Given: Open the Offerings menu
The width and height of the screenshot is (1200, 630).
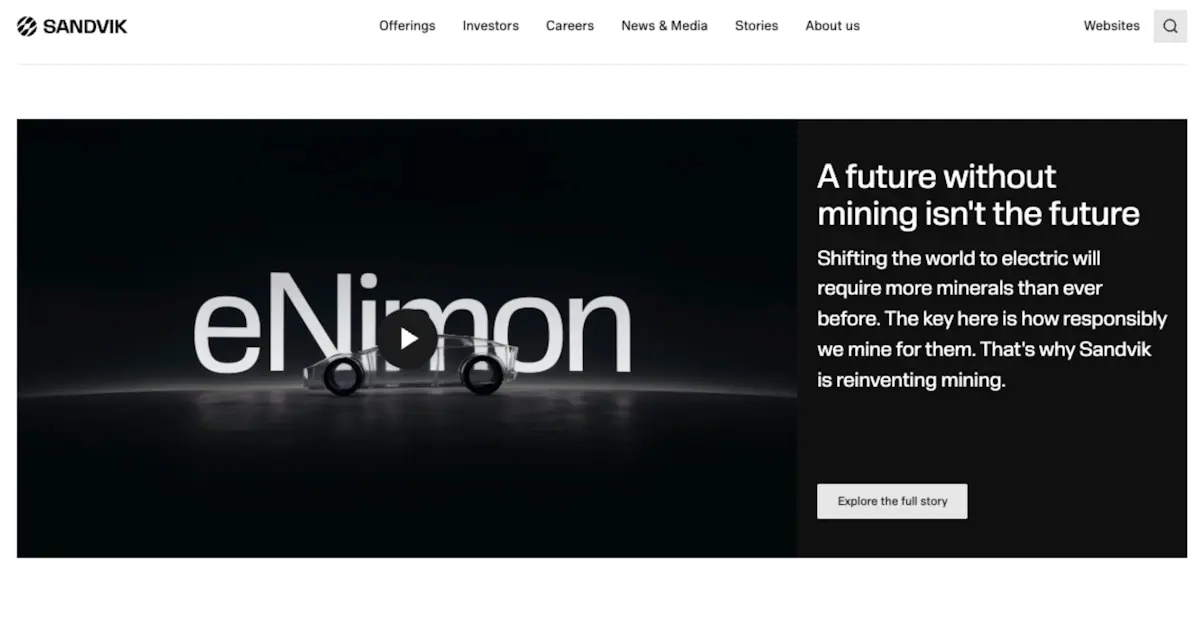Looking at the screenshot, I should pos(407,26).
